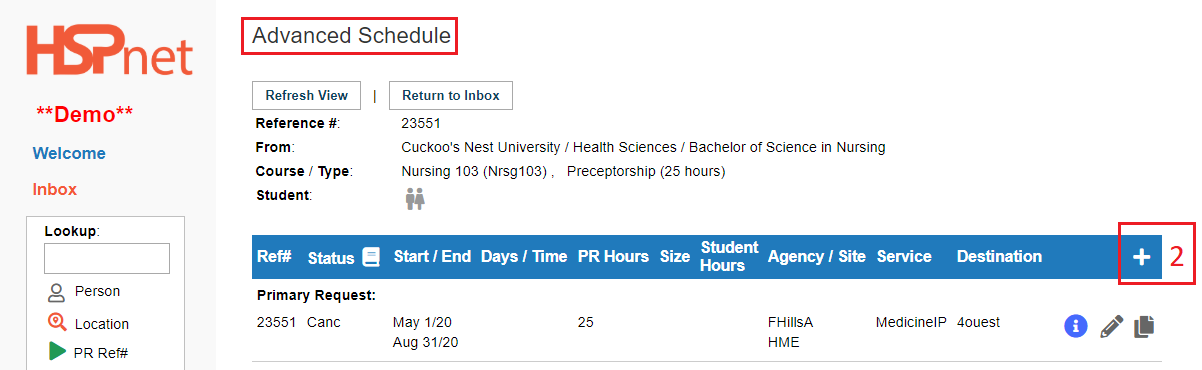Viewport: 1202px width, 370px height.
Task: Open the Inbox menu item
Action: (55, 189)
